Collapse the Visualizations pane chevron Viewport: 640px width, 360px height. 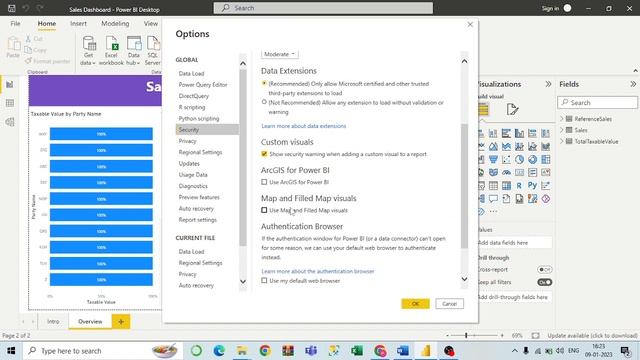tap(548, 84)
